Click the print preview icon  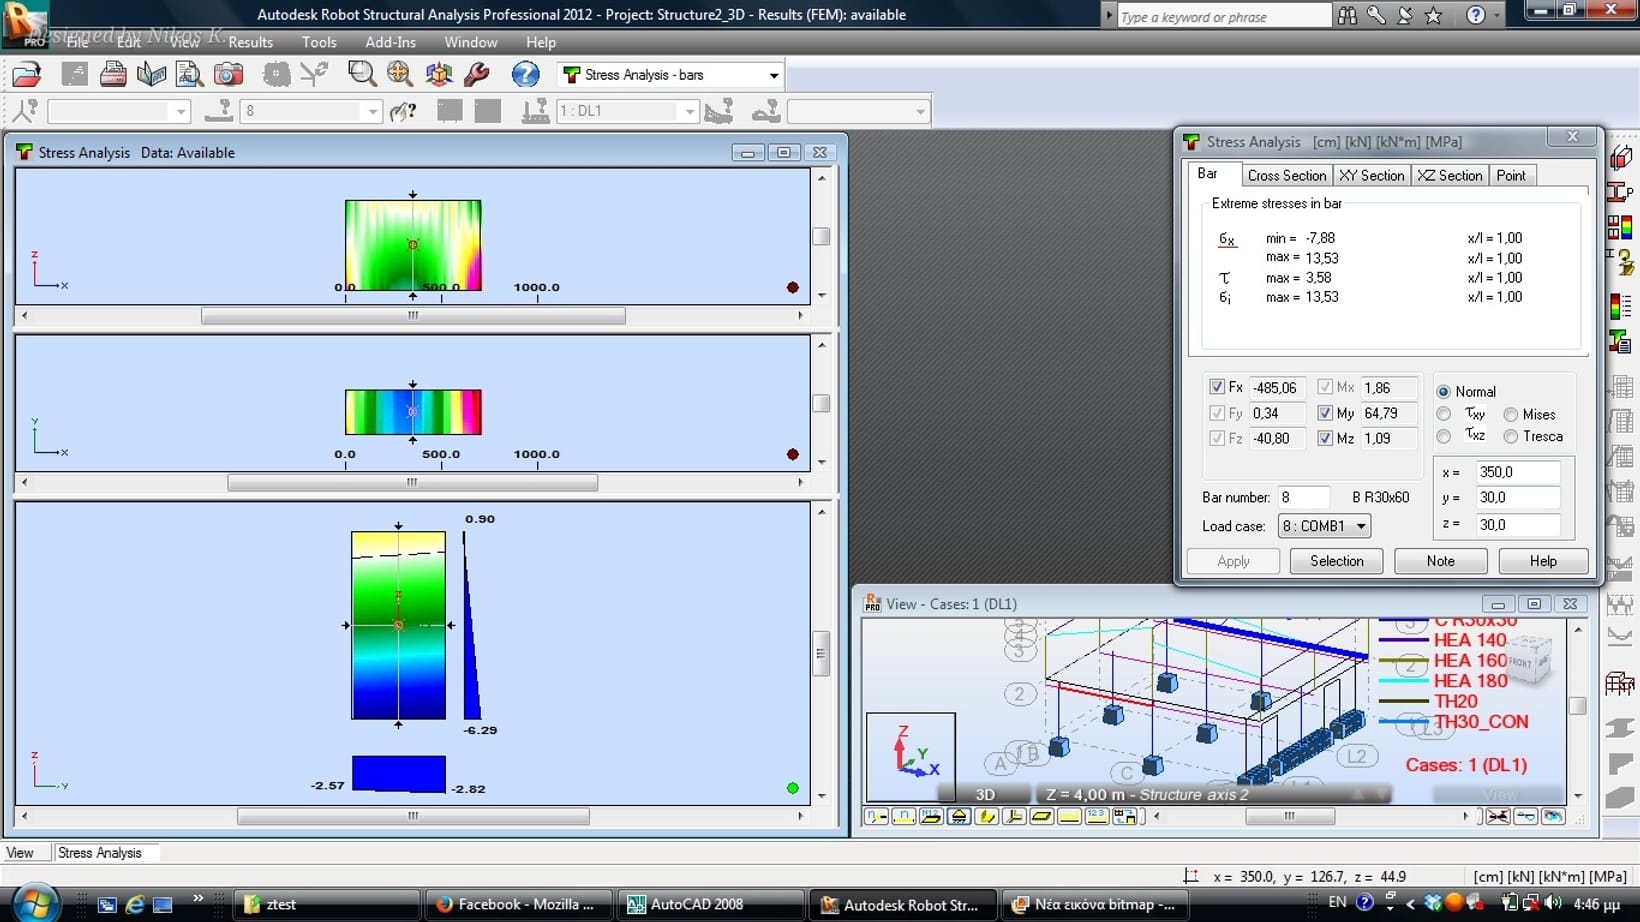pyautogui.click(x=189, y=75)
